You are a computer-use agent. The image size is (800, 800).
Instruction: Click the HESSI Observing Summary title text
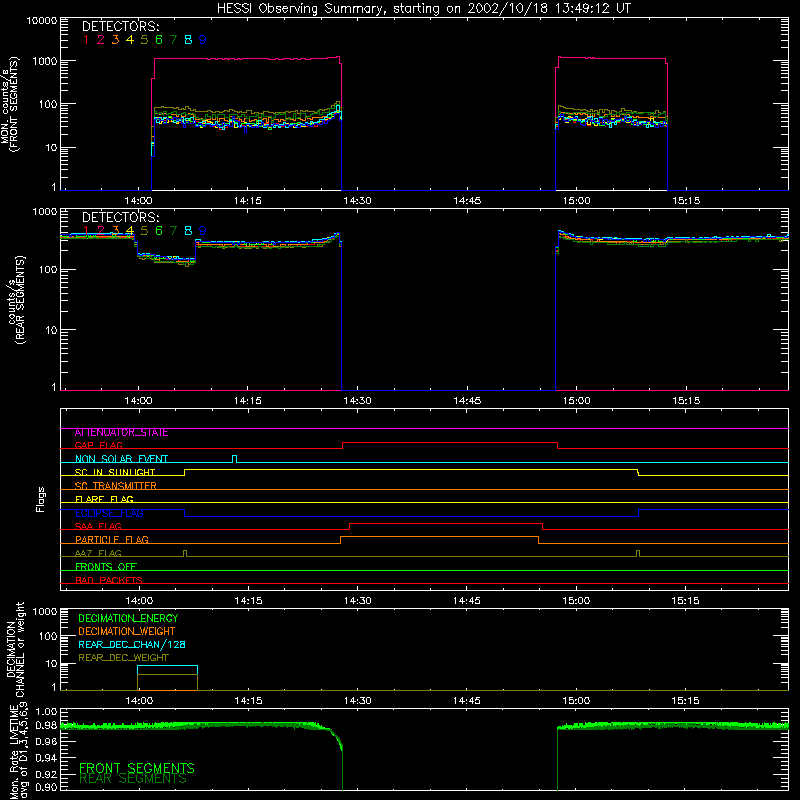tap(424, 9)
